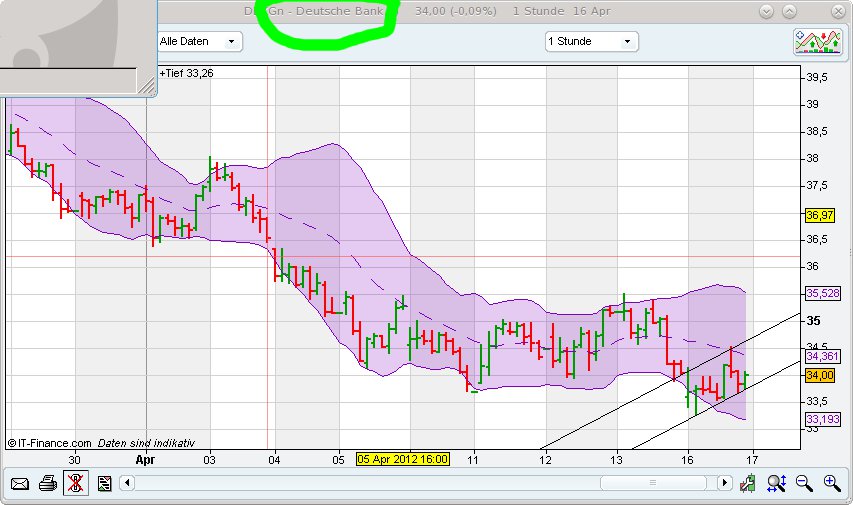Open the 1 Stunde timeframe dropdown

pyautogui.click(x=592, y=41)
